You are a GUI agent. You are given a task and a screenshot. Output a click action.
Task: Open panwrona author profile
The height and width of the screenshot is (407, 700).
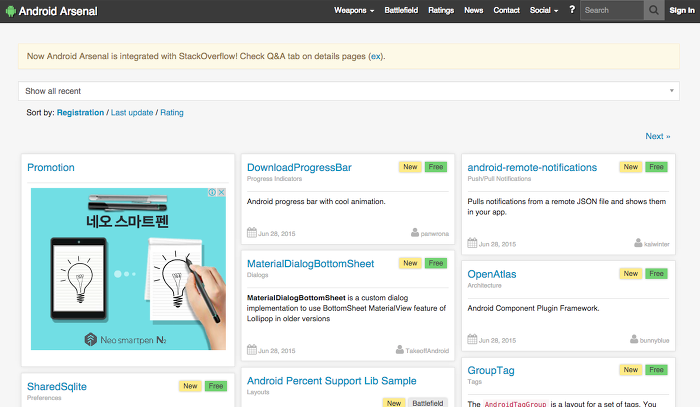point(434,234)
